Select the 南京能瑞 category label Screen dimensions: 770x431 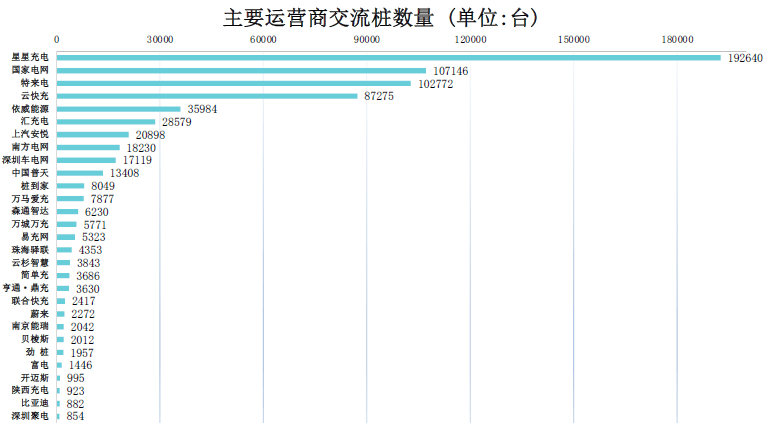[x=30, y=326]
